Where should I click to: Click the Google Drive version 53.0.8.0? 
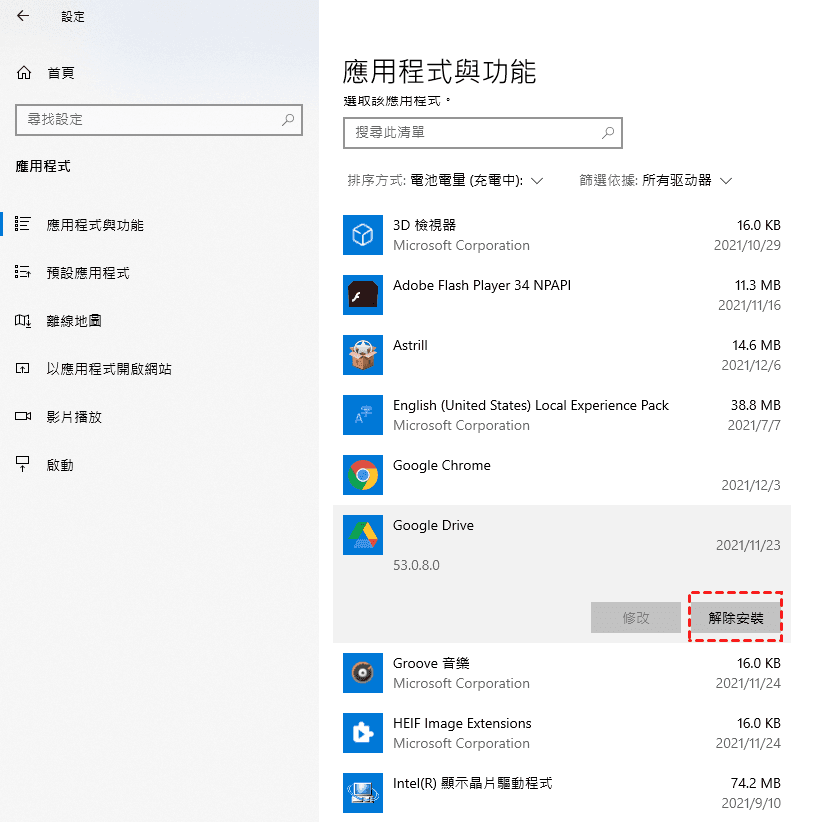[x=416, y=565]
